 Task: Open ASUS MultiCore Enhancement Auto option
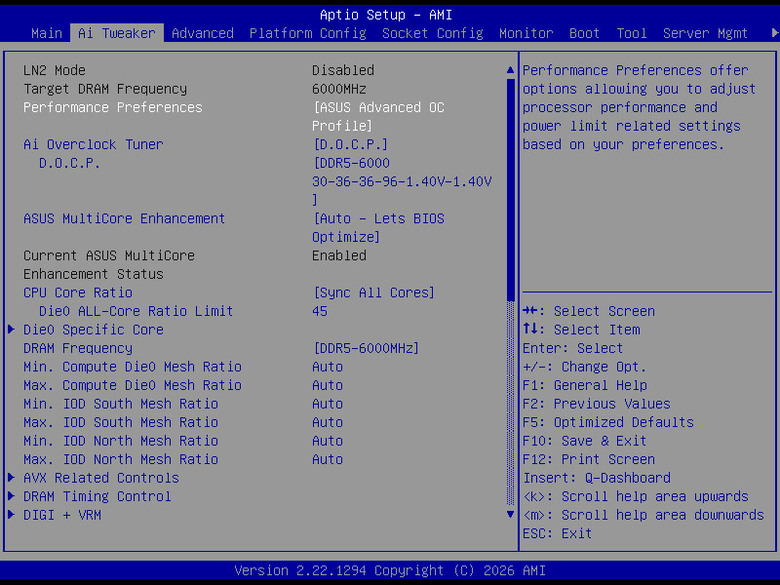[x=378, y=228]
